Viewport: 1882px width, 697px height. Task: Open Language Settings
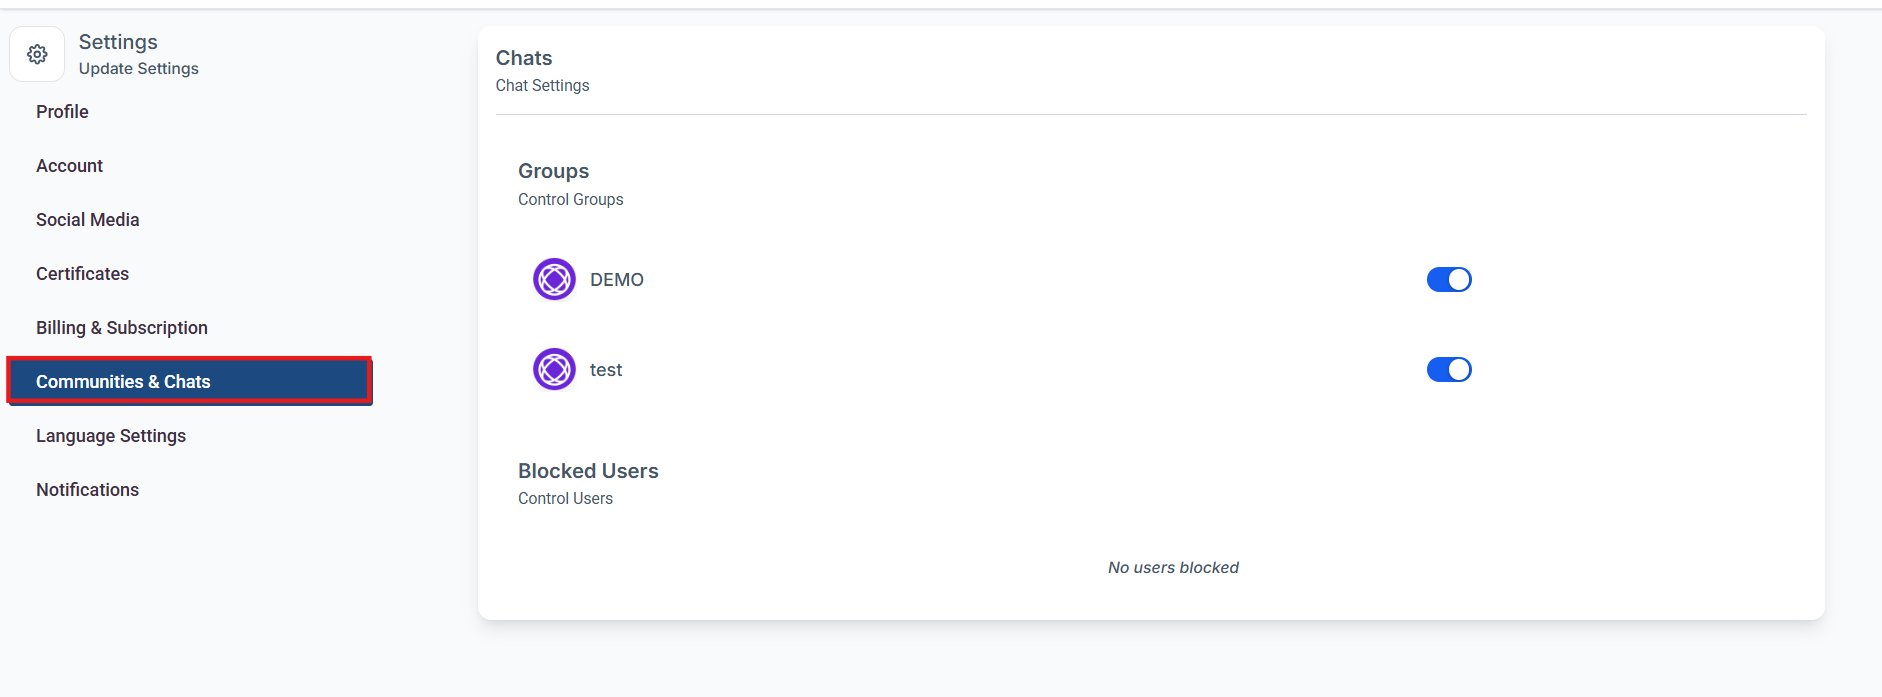[x=111, y=436]
